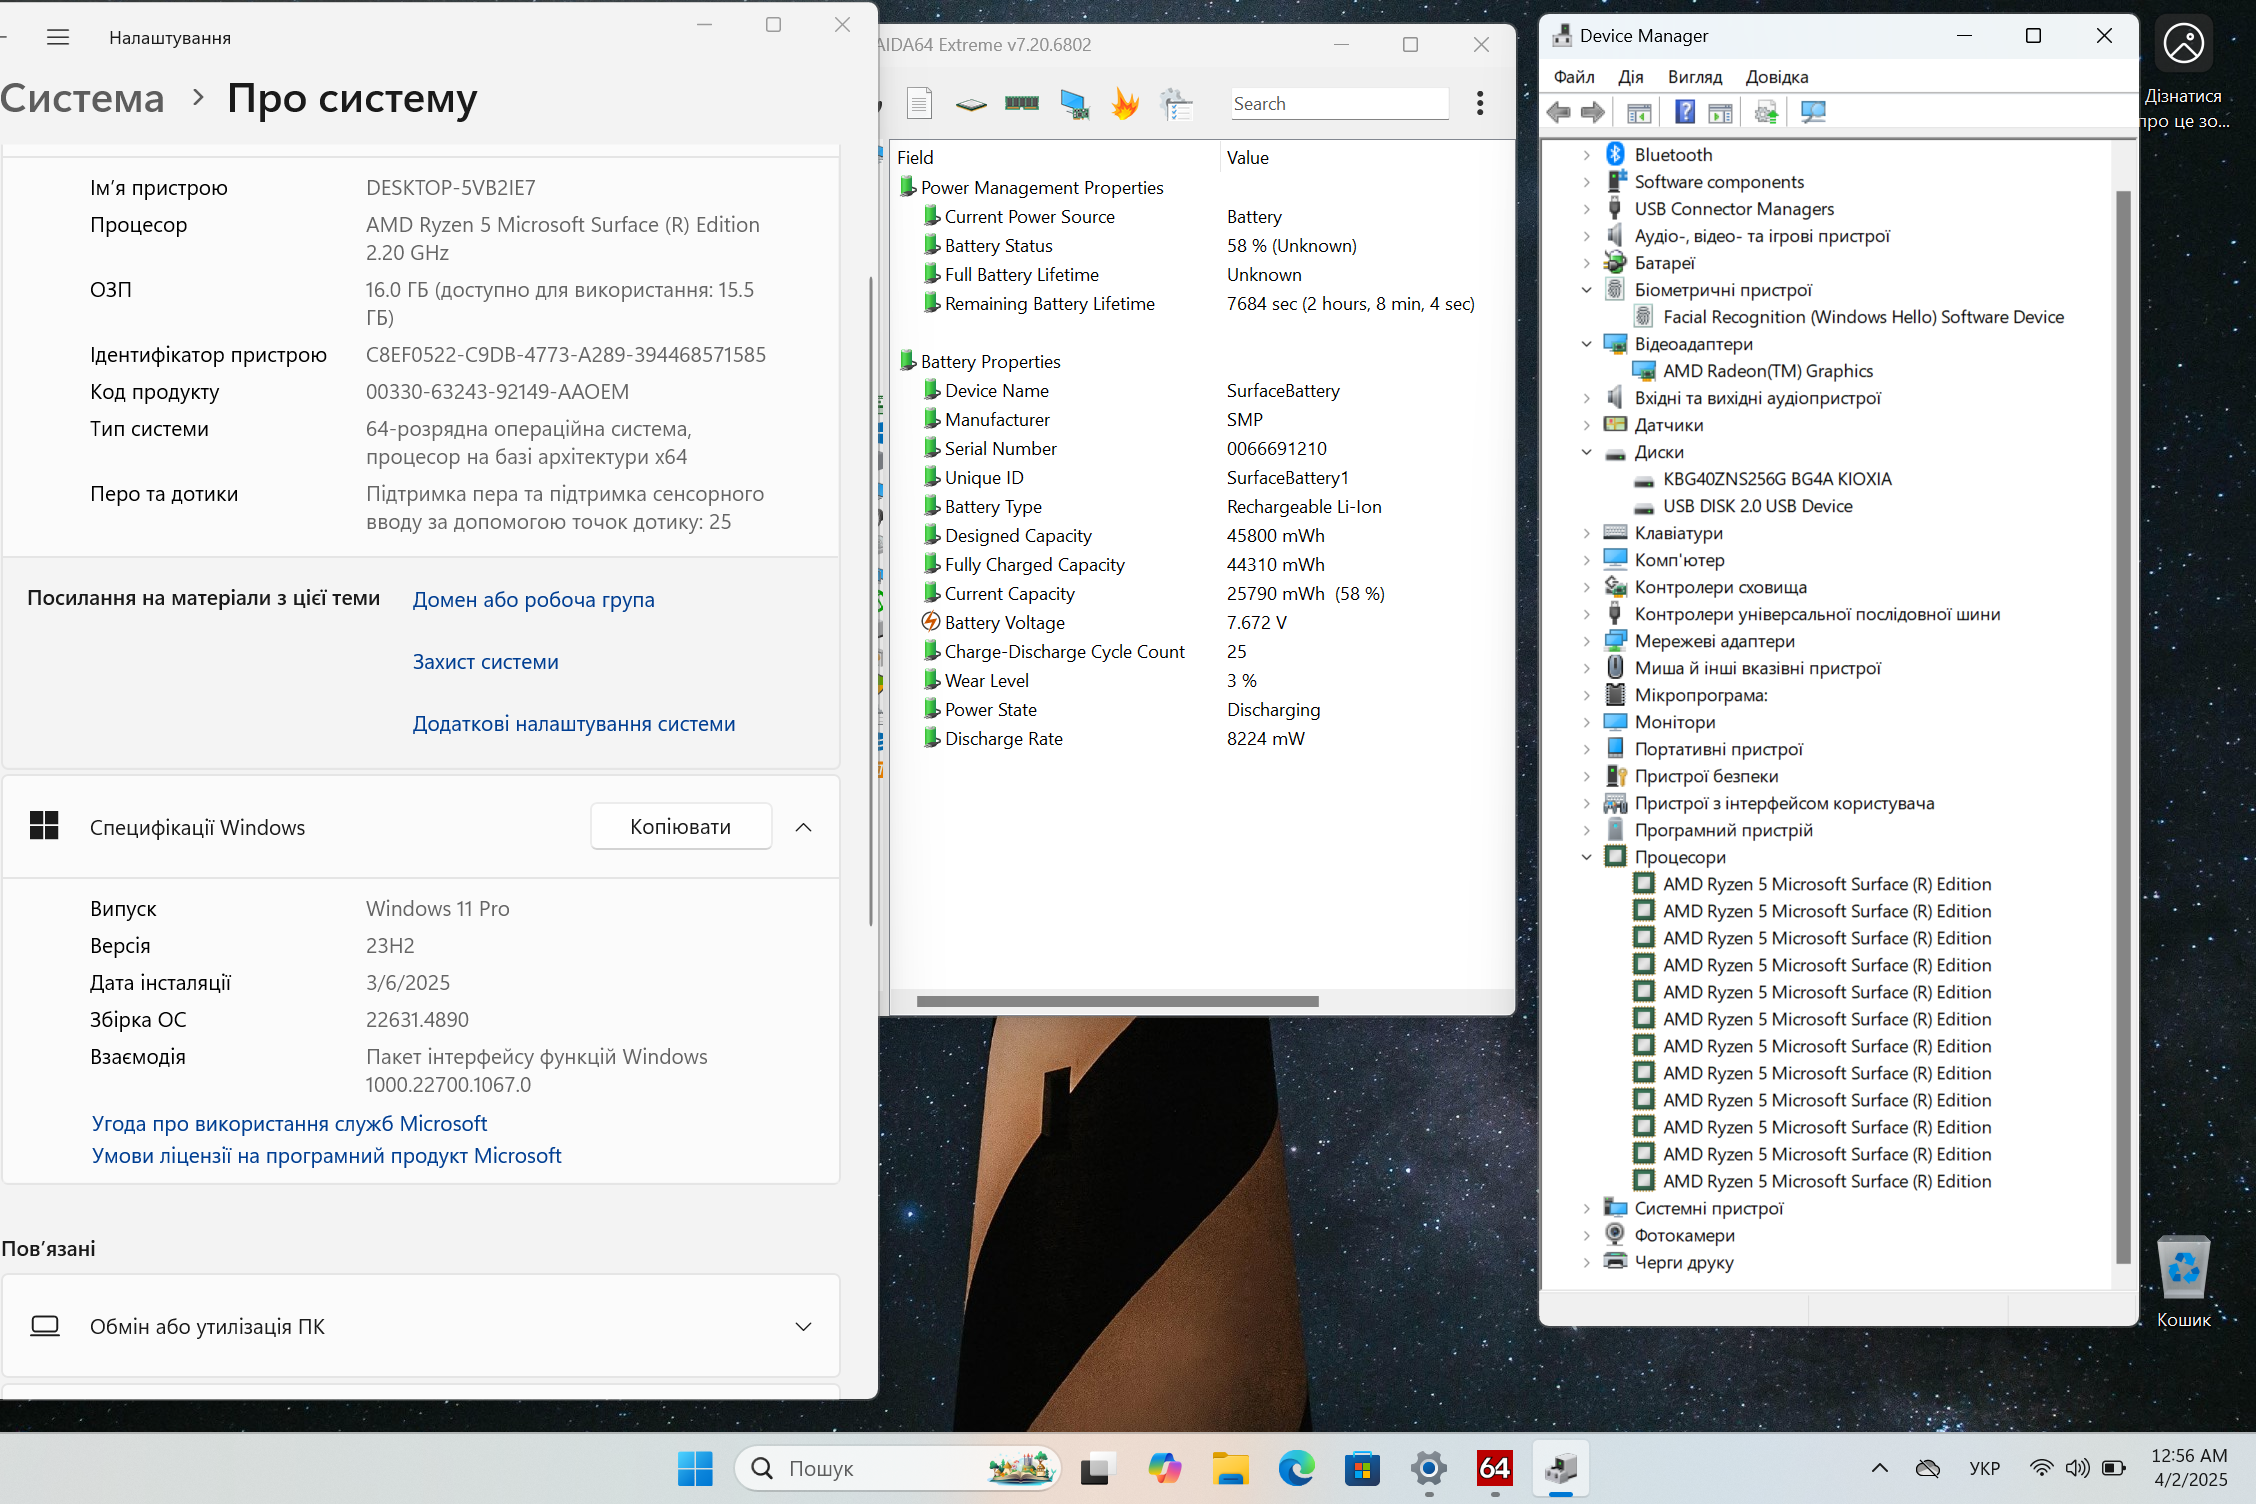The height and width of the screenshot is (1504, 2256).
Task: Click the Settings window vertical scrollbar
Action: [x=871, y=600]
